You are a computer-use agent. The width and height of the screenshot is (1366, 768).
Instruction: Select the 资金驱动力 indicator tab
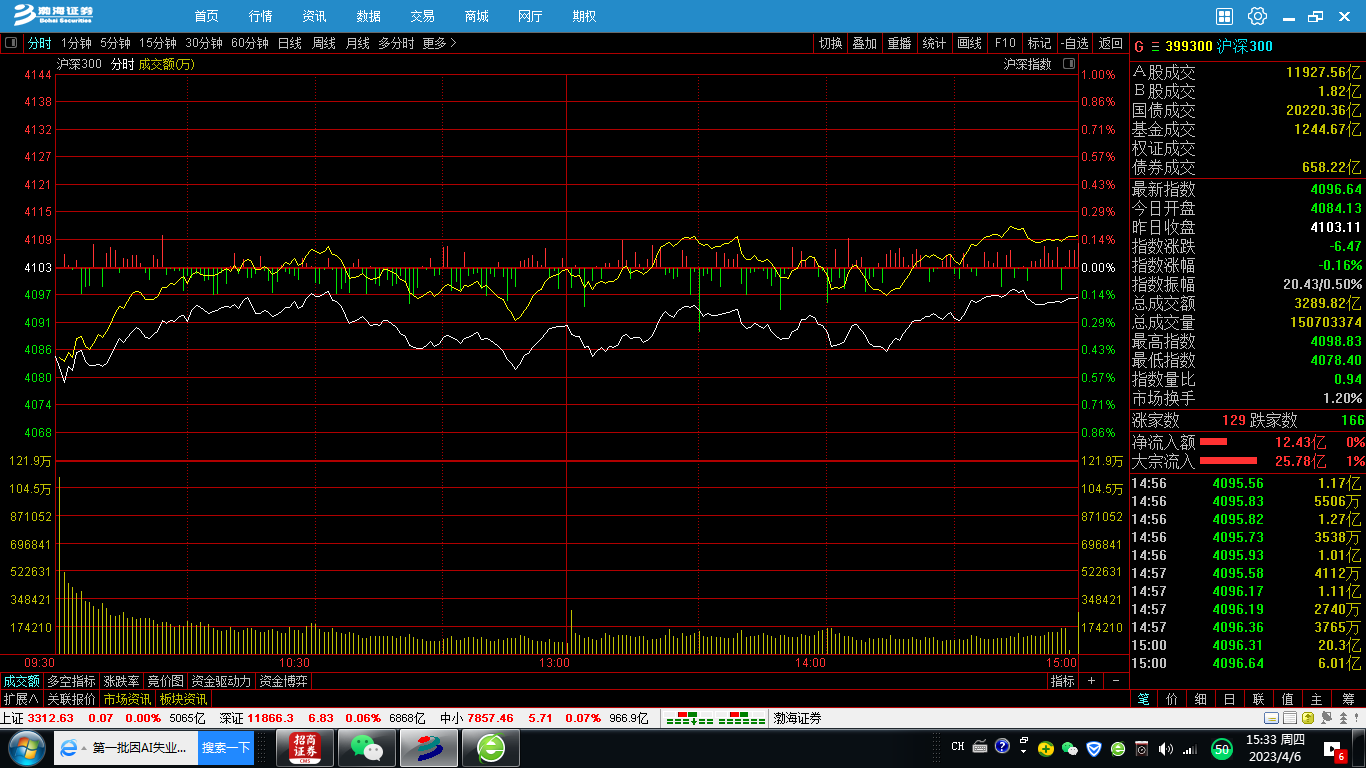coord(221,681)
